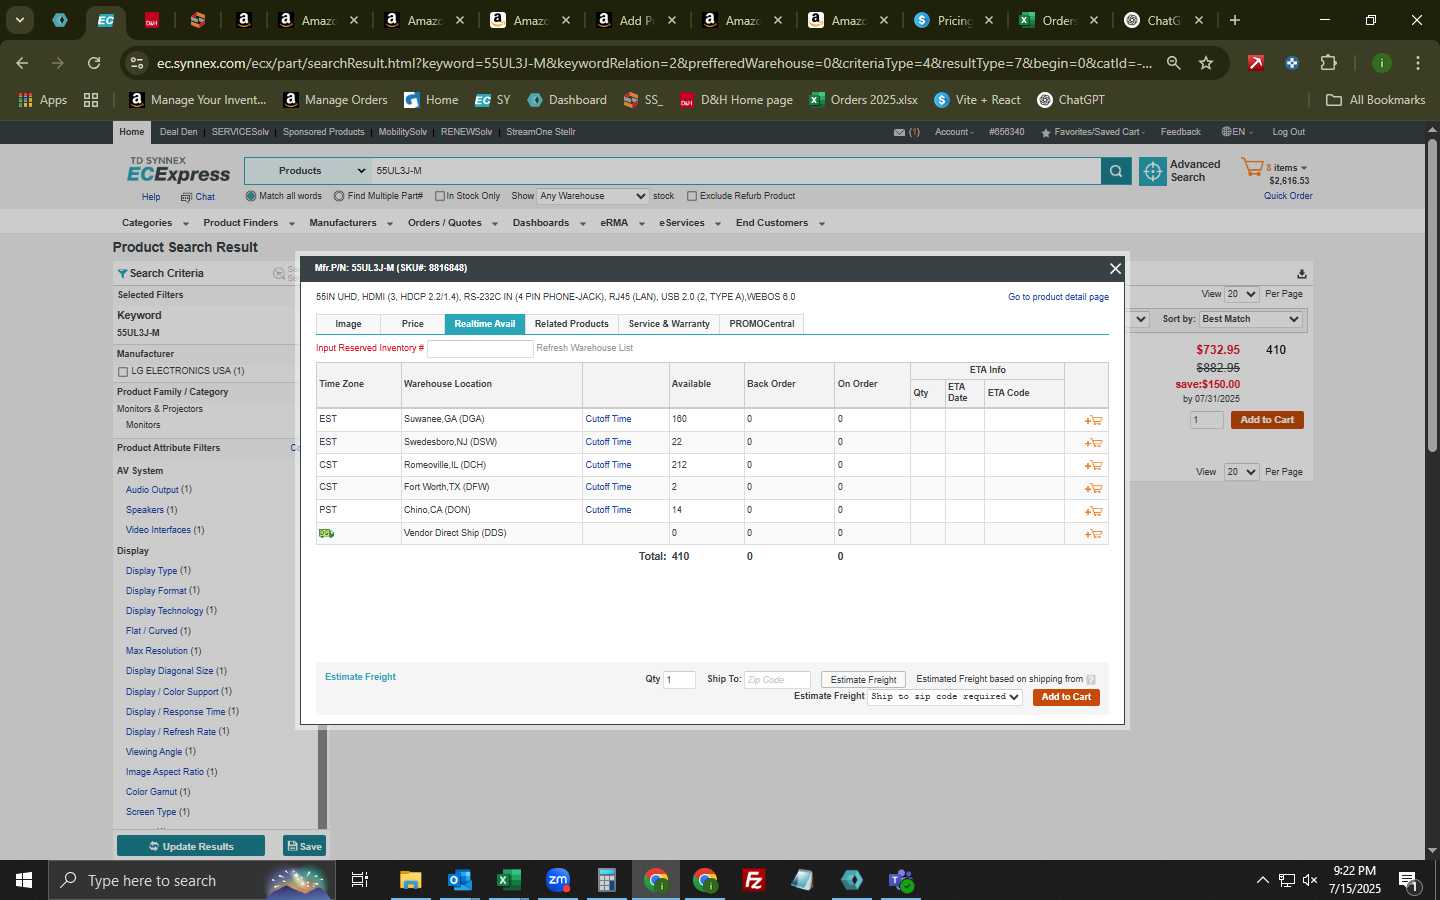
Task: Click the magnifier search button
Action: point(1116,171)
